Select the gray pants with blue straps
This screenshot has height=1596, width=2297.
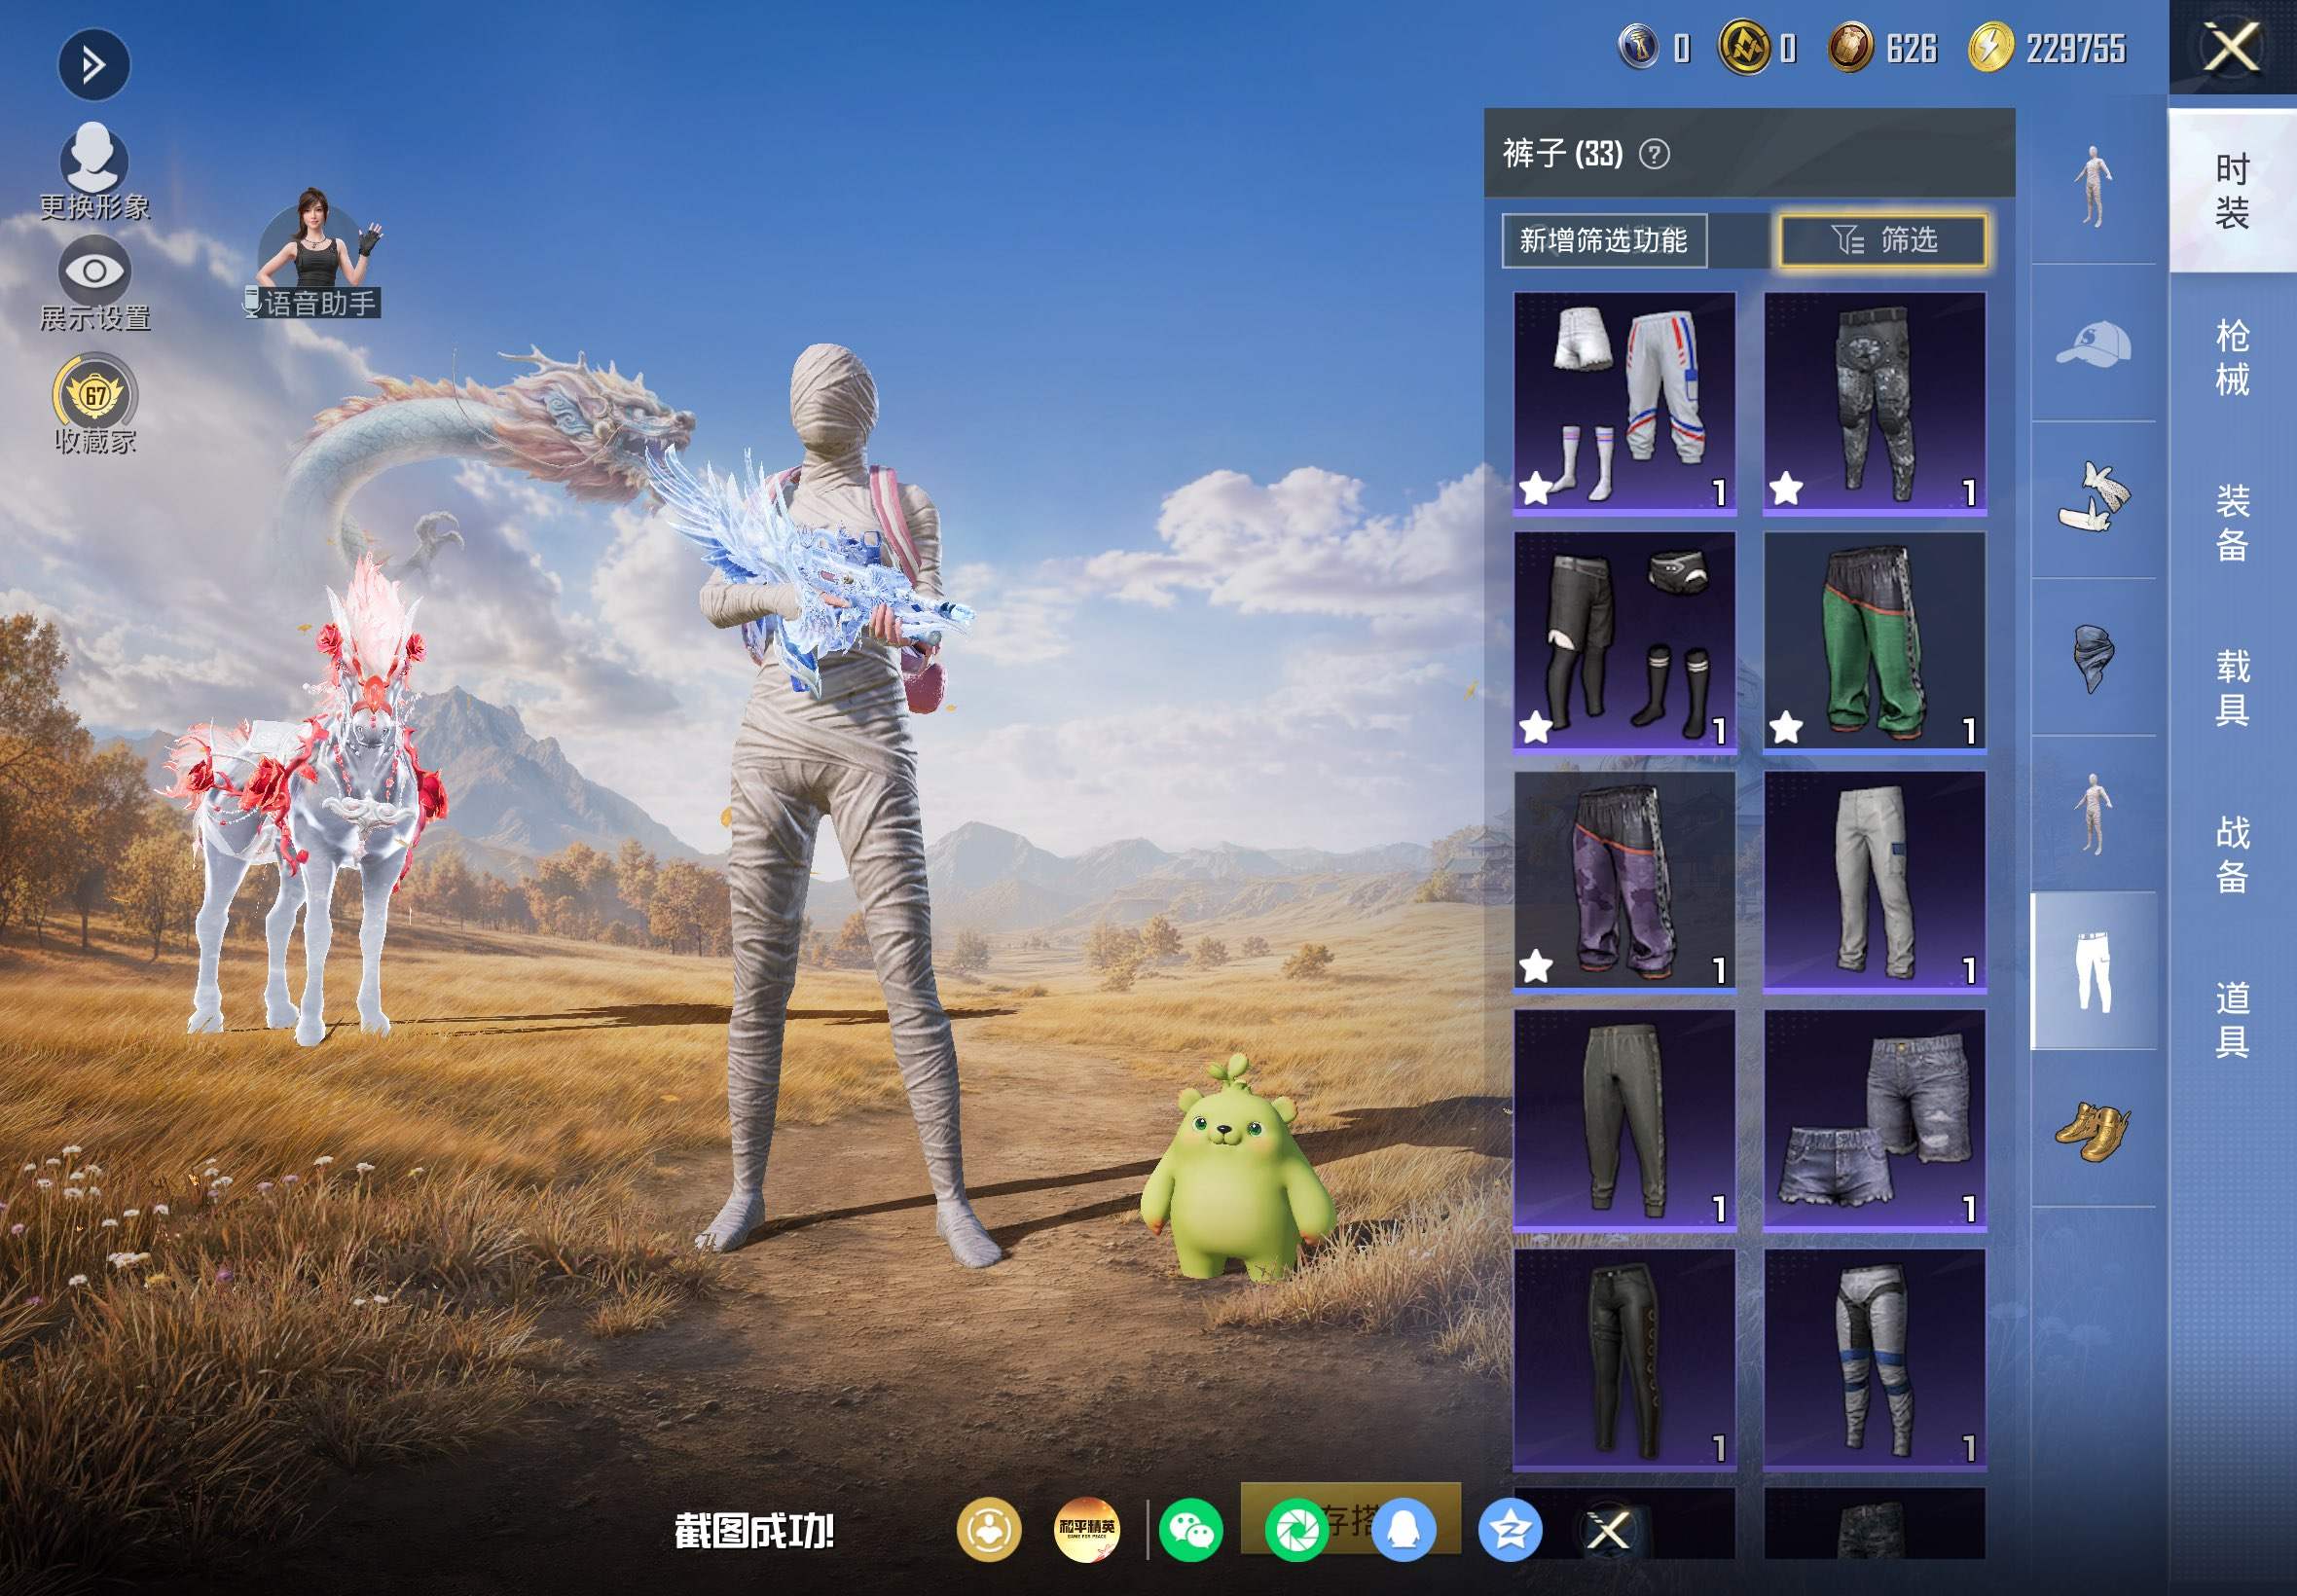tap(1875, 1360)
